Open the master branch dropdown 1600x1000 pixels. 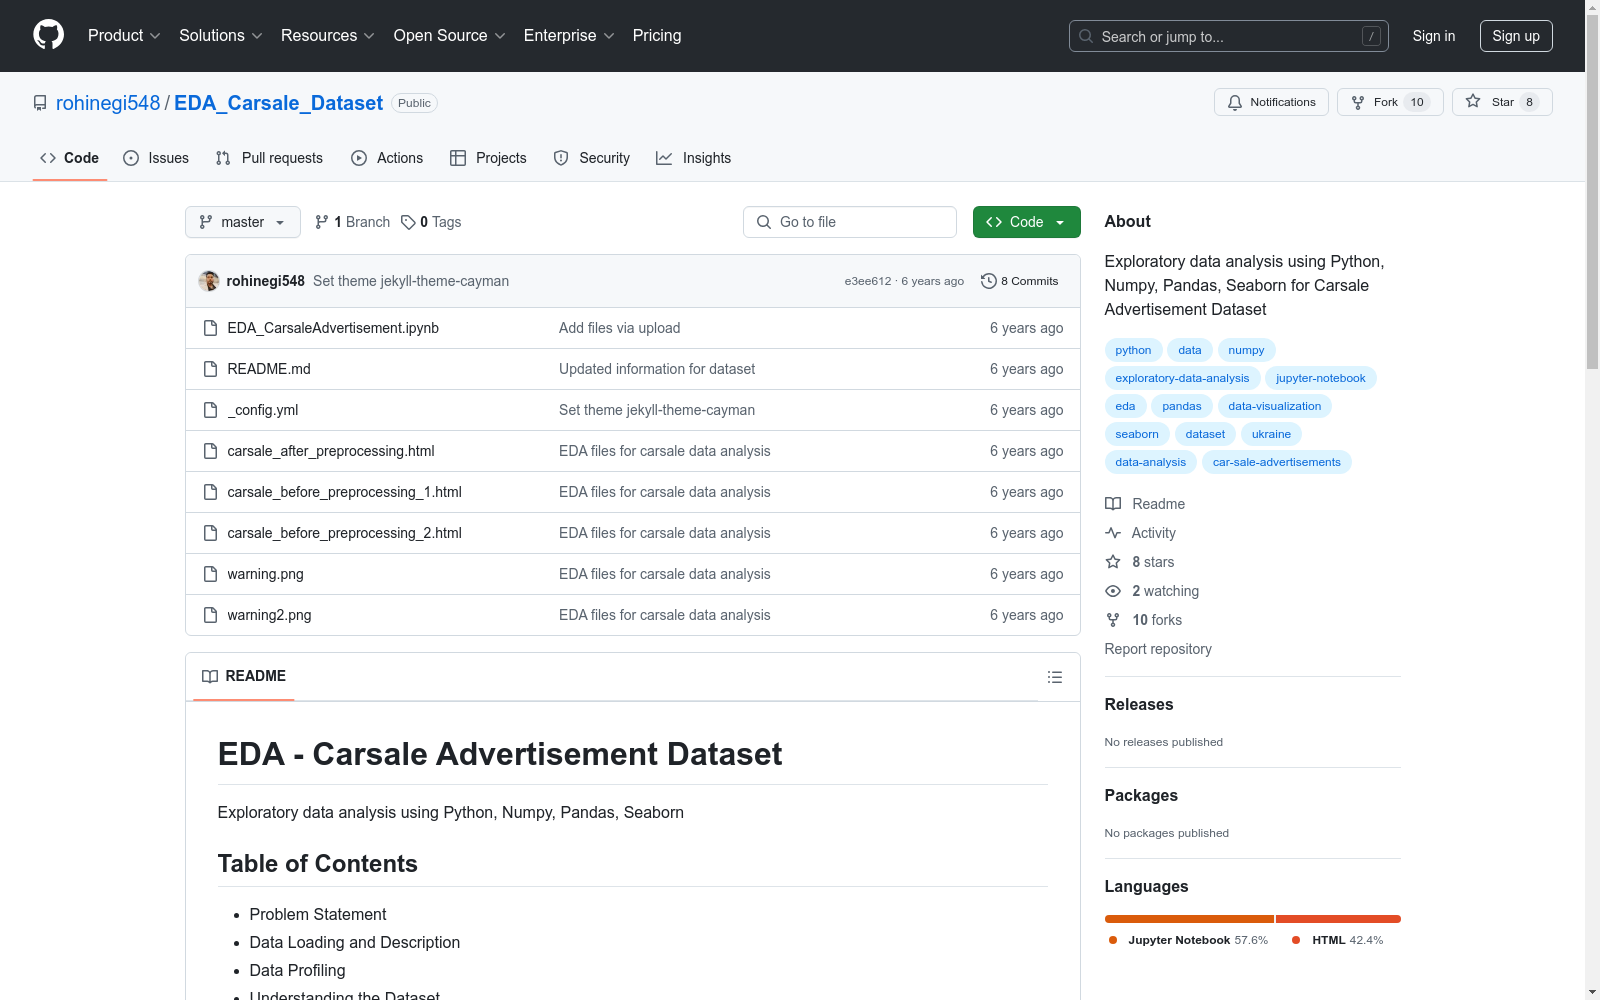243,222
